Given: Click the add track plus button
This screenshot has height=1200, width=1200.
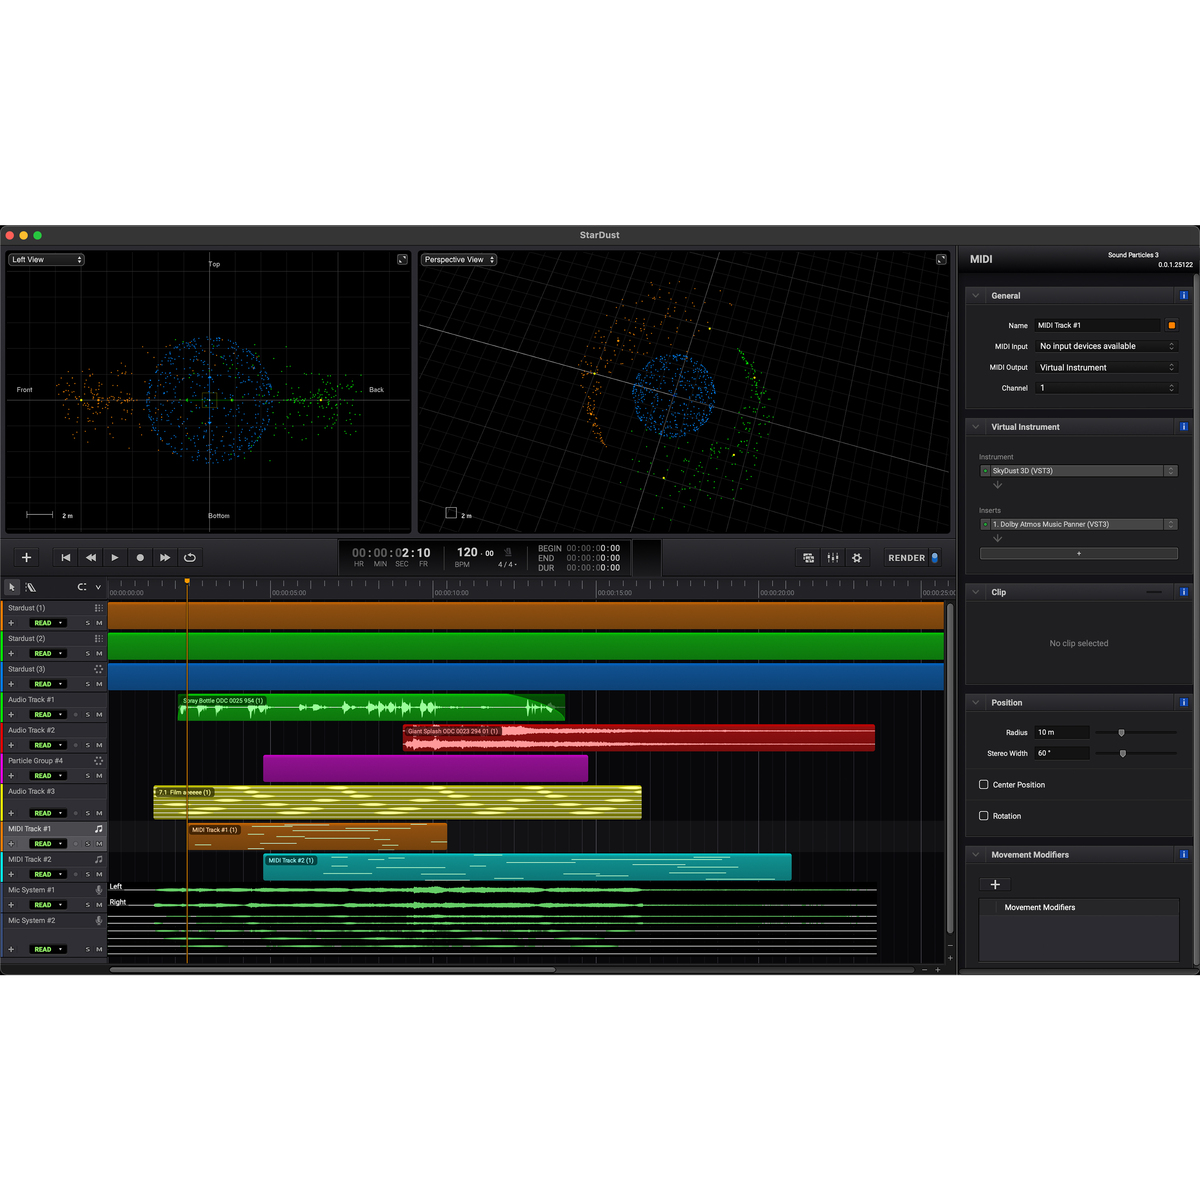Looking at the screenshot, I should pyautogui.click(x=27, y=558).
